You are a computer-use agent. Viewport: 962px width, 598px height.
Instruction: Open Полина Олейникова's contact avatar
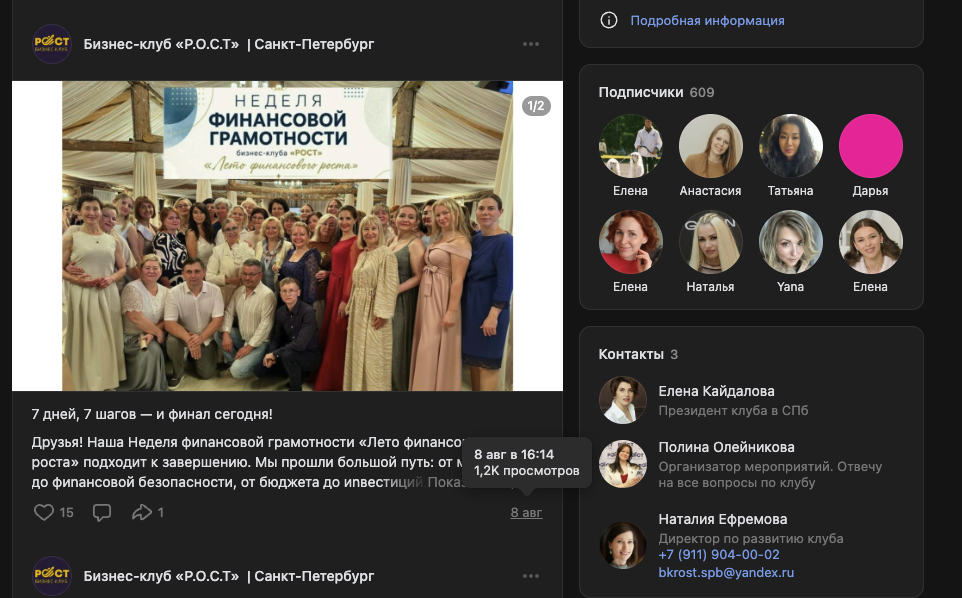click(623, 464)
